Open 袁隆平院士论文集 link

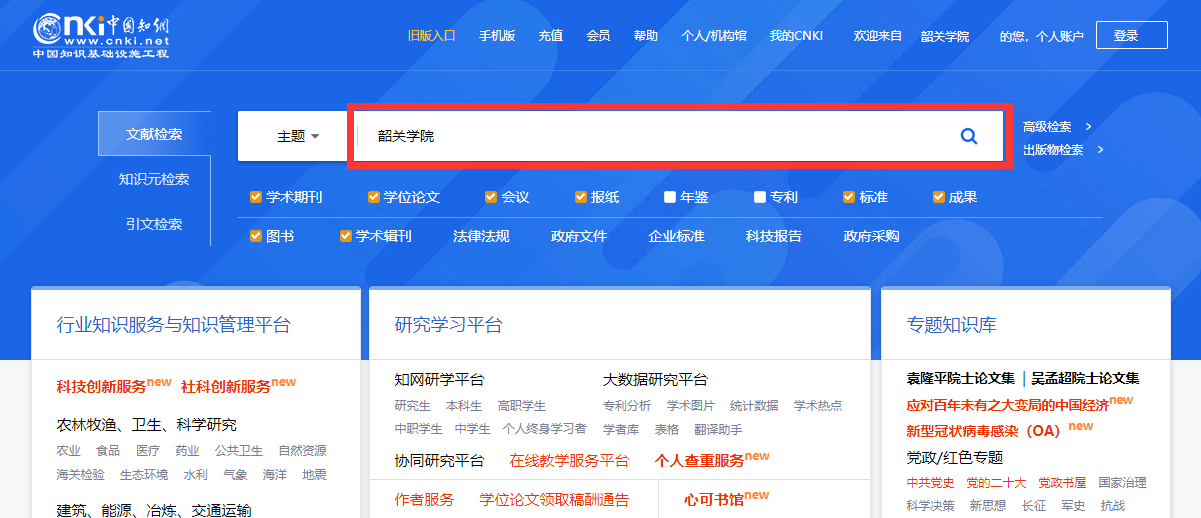(x=961, y=378)
